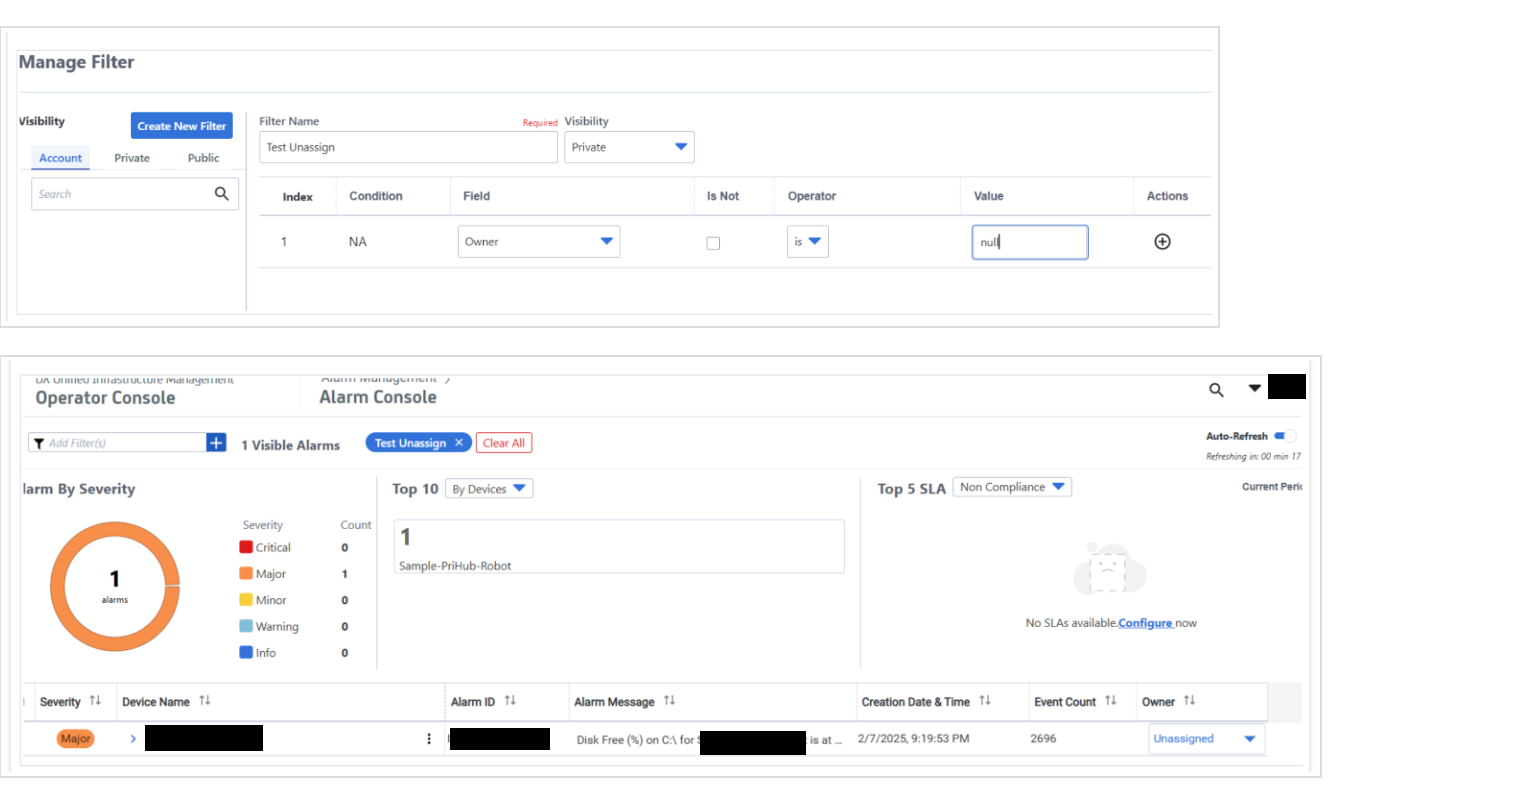Check the Is Not checkbox

click(x=713, y=243)
